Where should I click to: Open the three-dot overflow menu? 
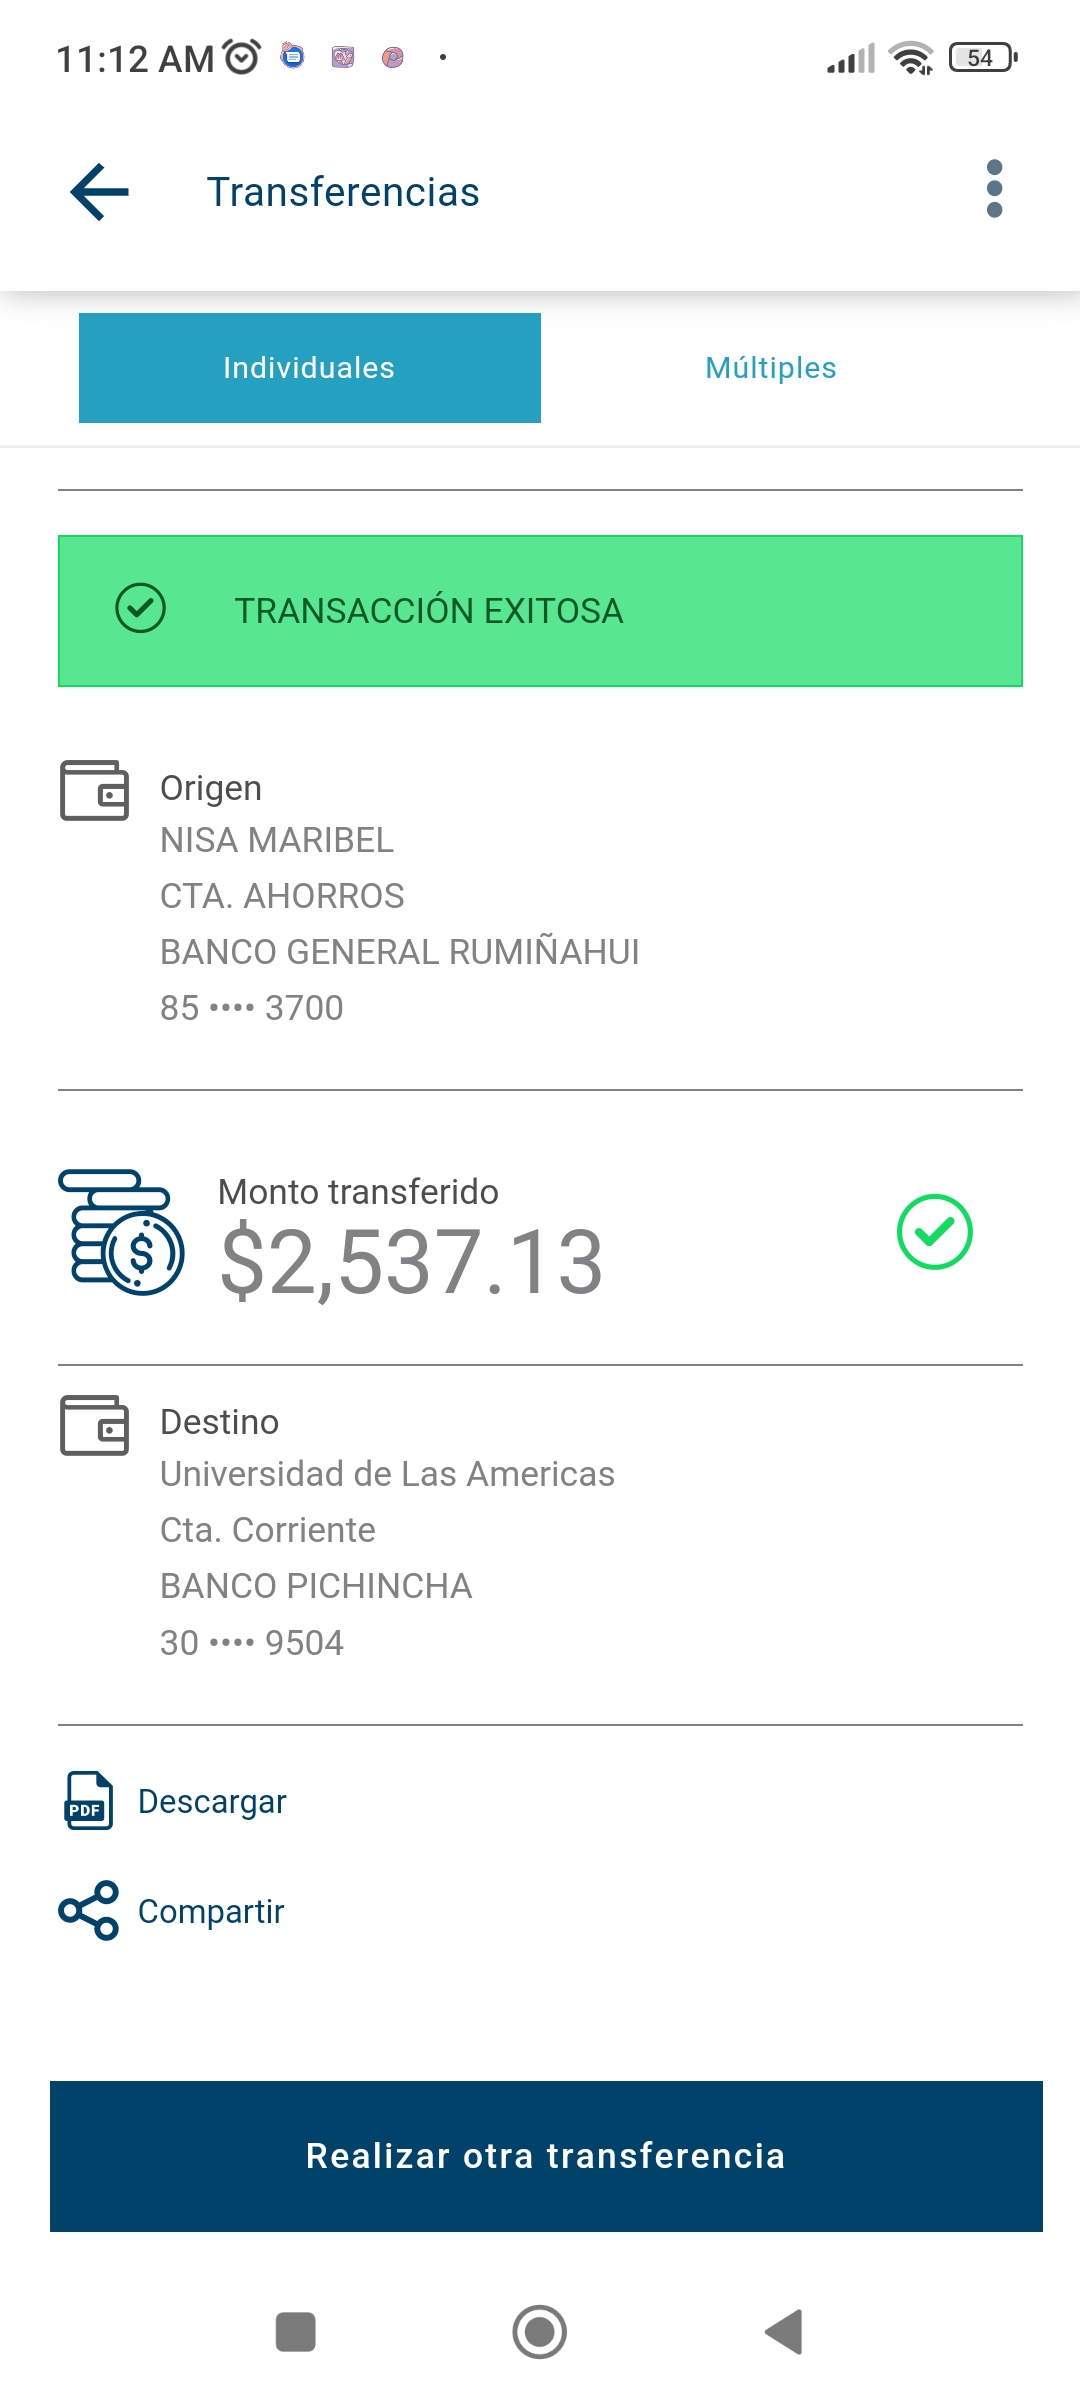point(993,189)
